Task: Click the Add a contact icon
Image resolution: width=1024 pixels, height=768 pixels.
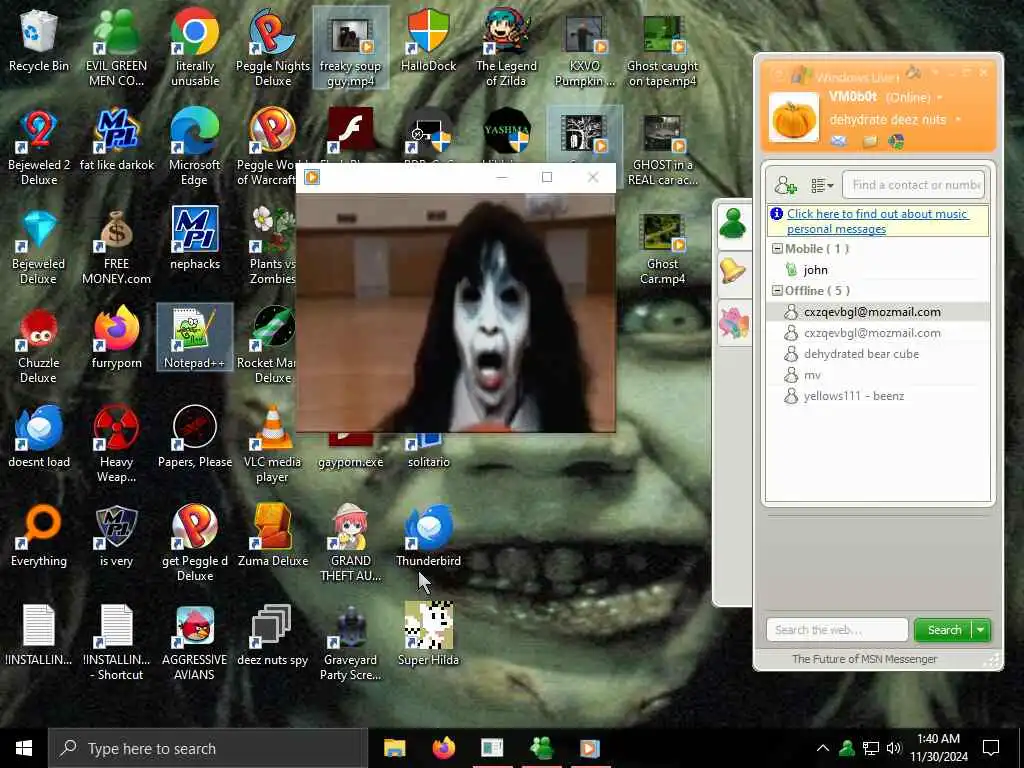Action: coord(785,185)
